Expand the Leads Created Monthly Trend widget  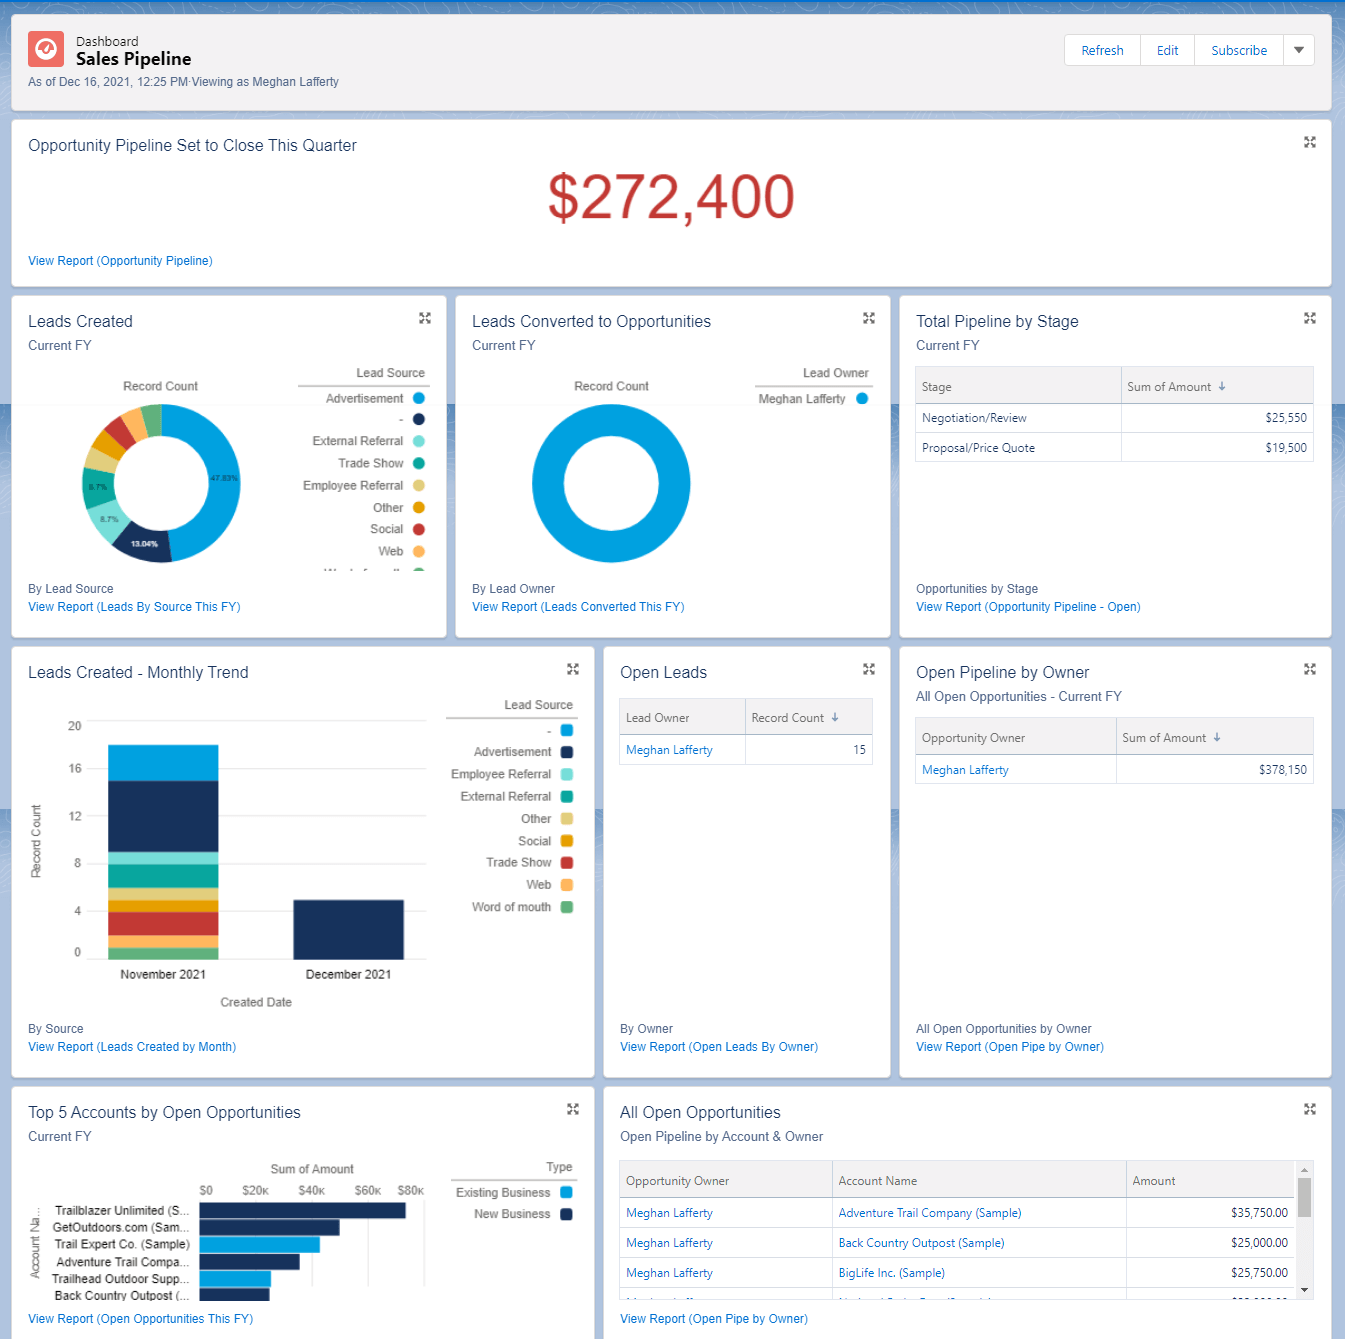tap(573, 669)
